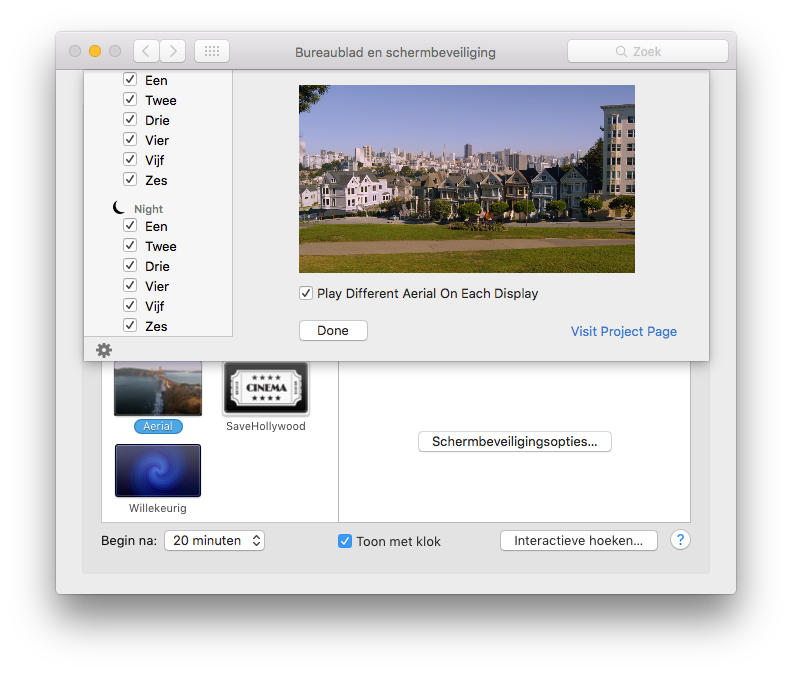Screen dimensions: 792x674
Task: Toggle Twee checkbox under Night
Action: point(130,246)
